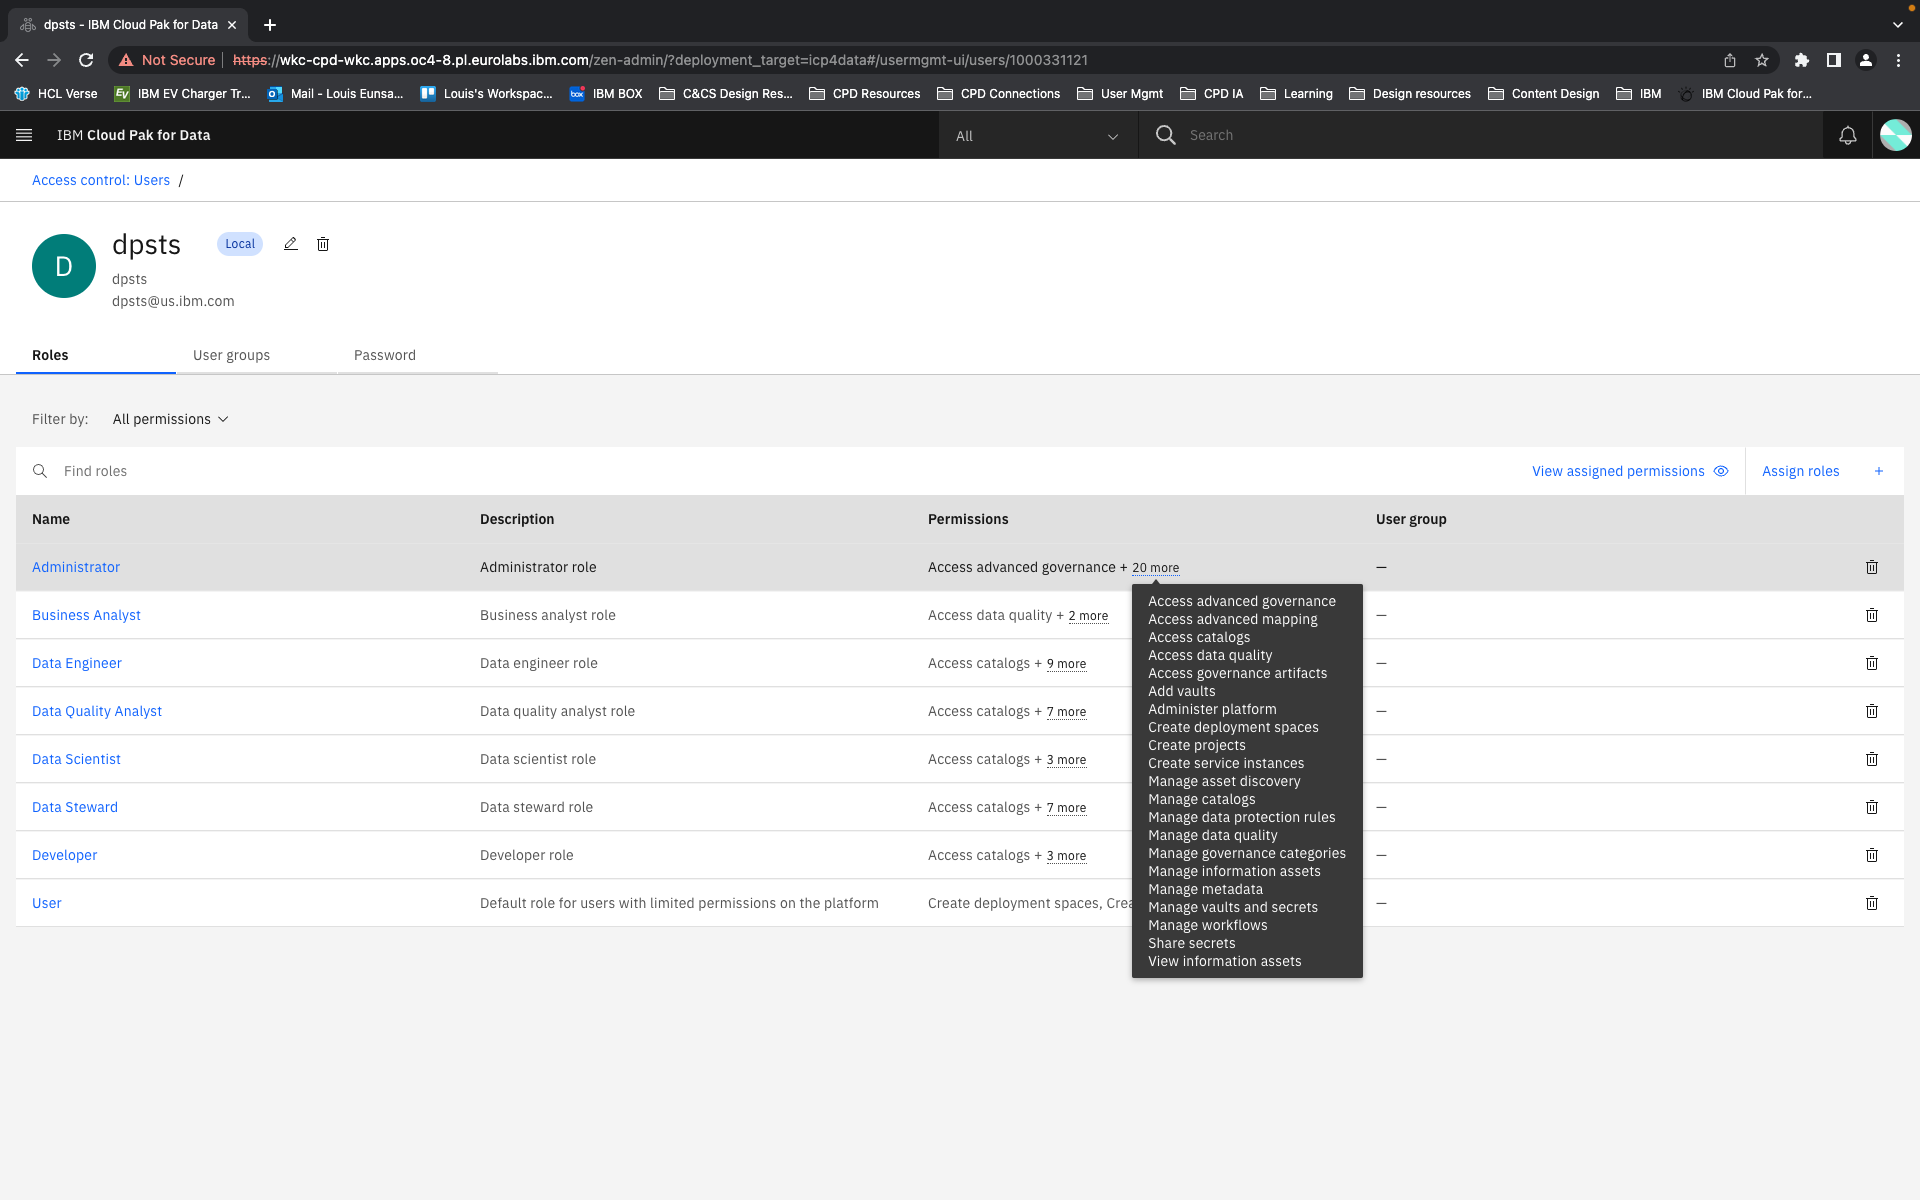The width and height of the screenshot is (1920, 1200).
Task: Open the hamburger navigation menu
Action: [x=24, y=135]
